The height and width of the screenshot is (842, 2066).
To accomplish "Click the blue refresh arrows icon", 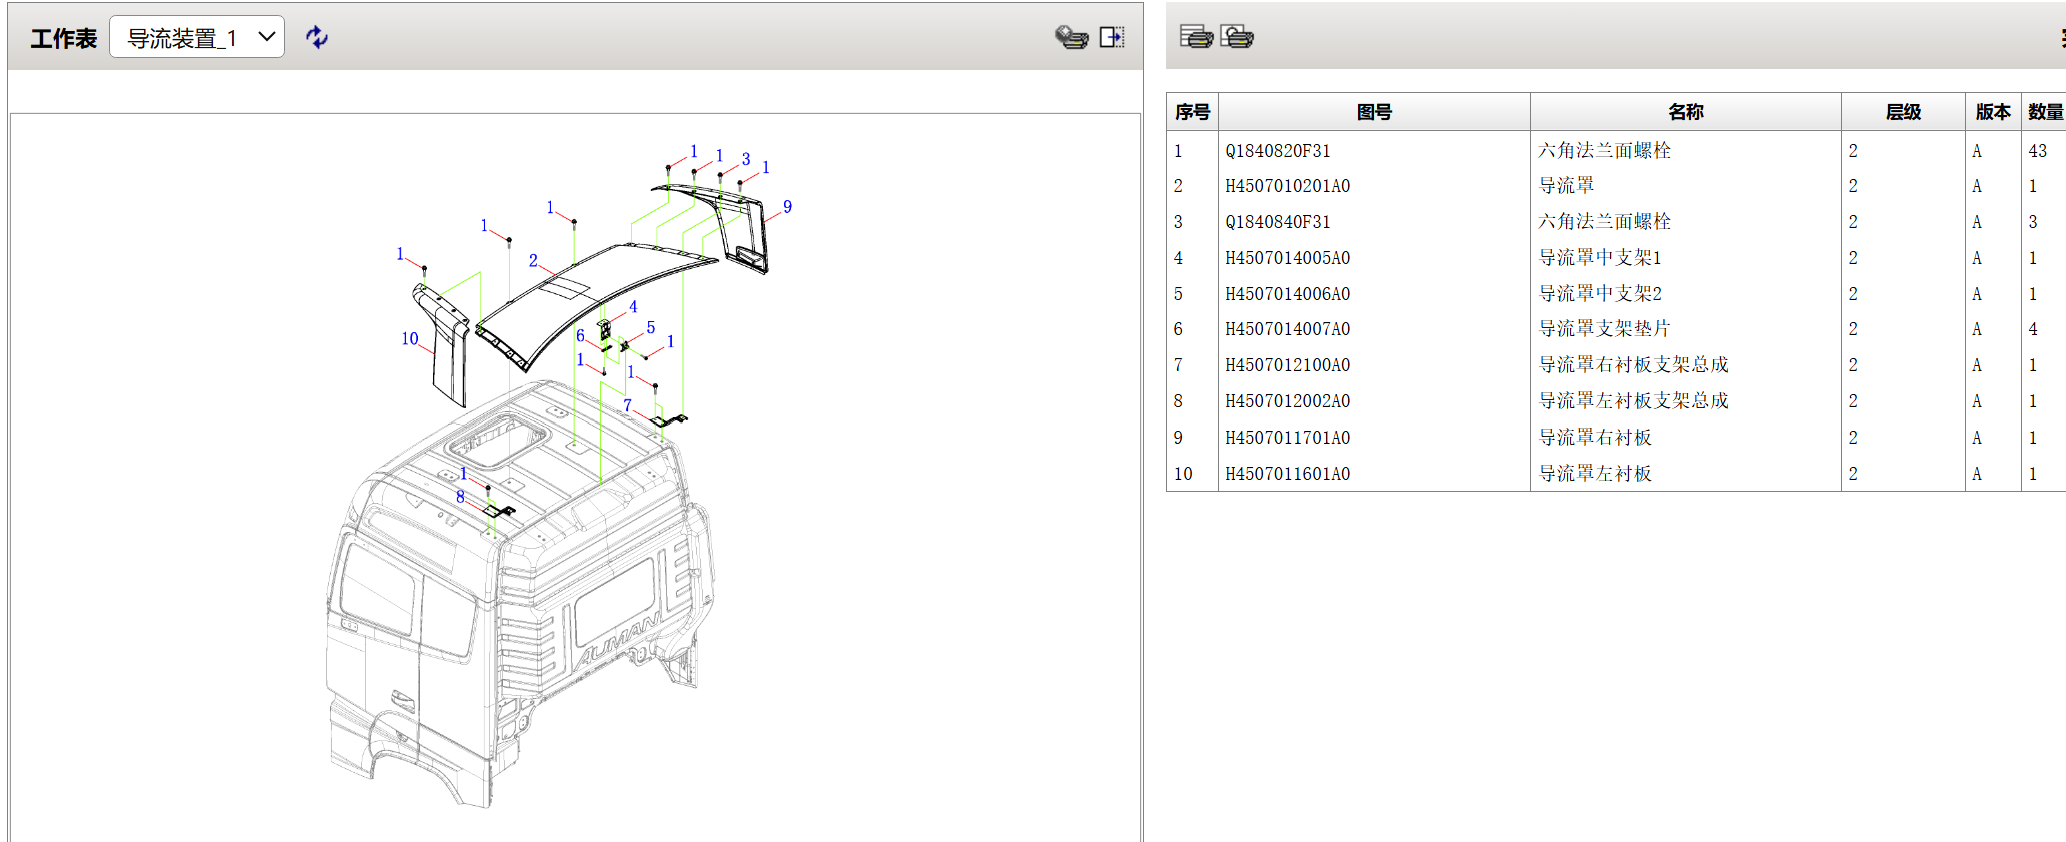I will [x=317, y=37].
